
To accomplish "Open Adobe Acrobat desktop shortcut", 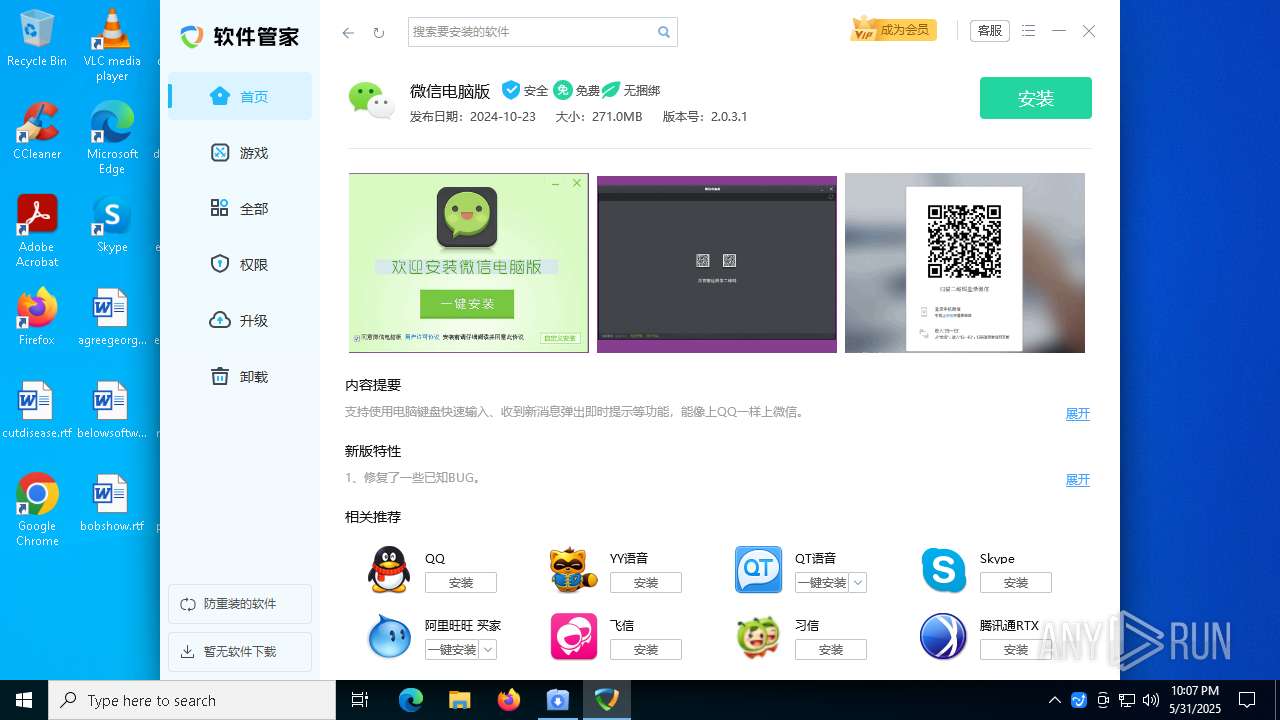I will click(37, 231).
